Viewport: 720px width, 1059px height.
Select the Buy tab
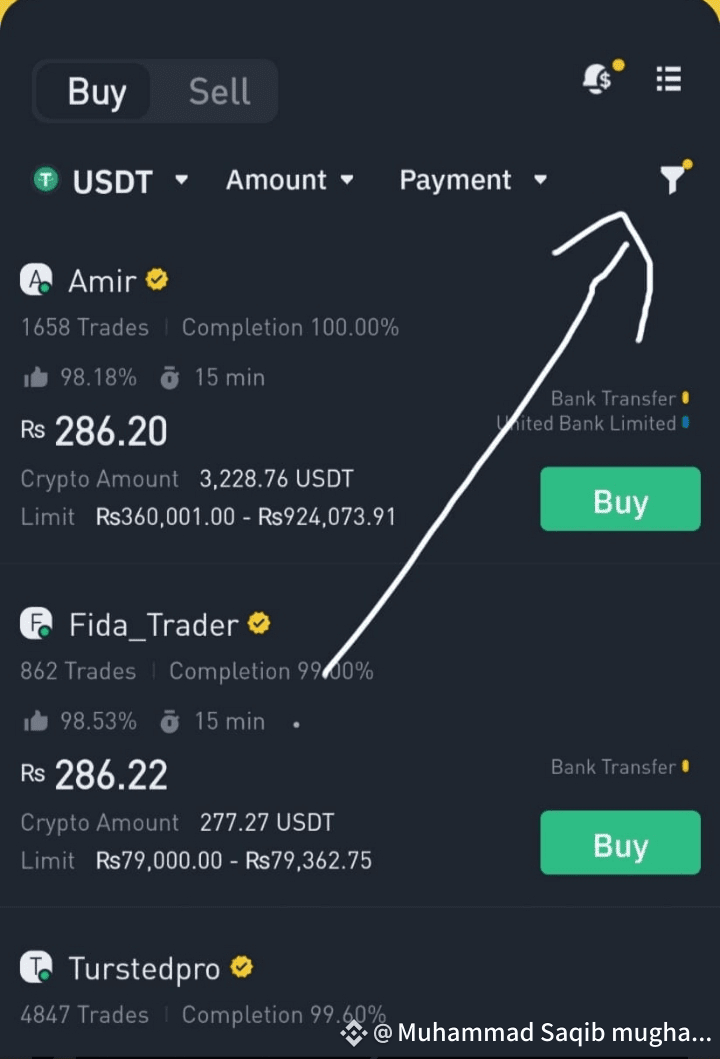(x=97, y=91)
